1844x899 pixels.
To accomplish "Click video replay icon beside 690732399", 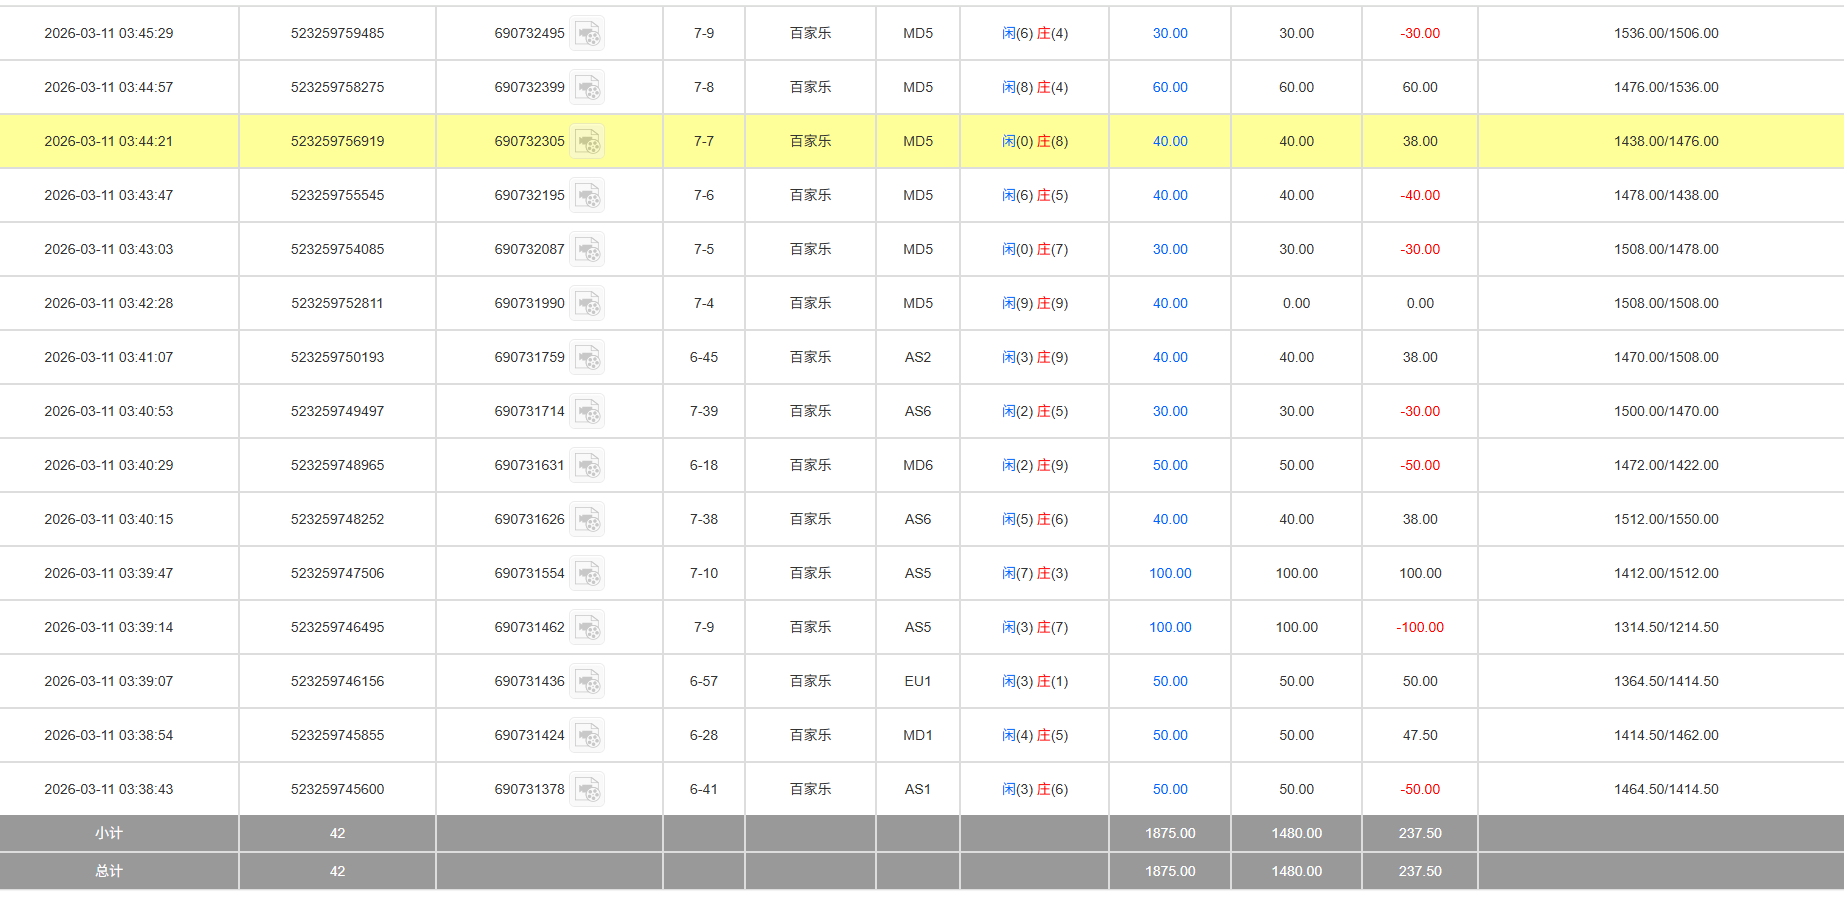I will tap(587, 88).
